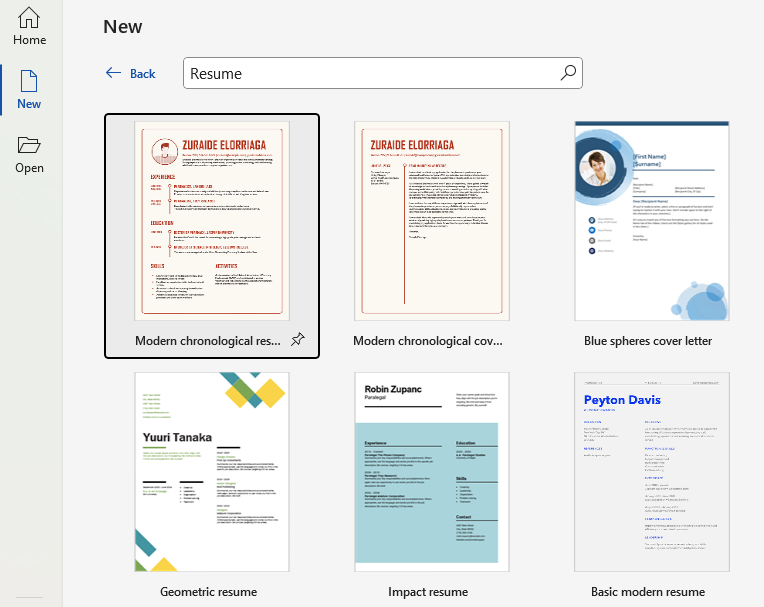This screenshot has width=764, height=607.
Task: Pin the Modern chronological resume template
Action: point(297,340)
